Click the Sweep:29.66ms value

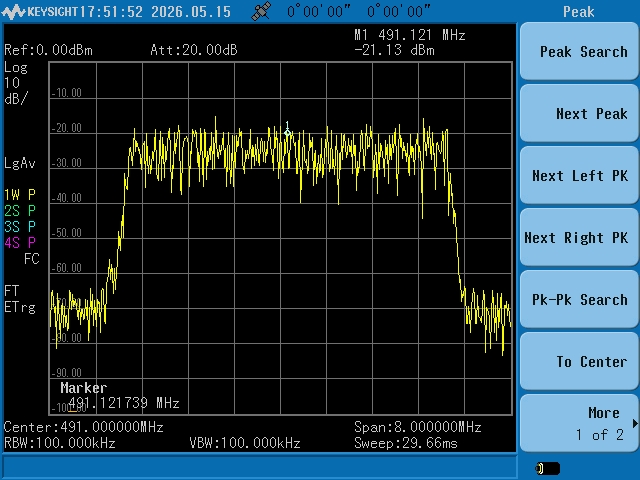406,443
